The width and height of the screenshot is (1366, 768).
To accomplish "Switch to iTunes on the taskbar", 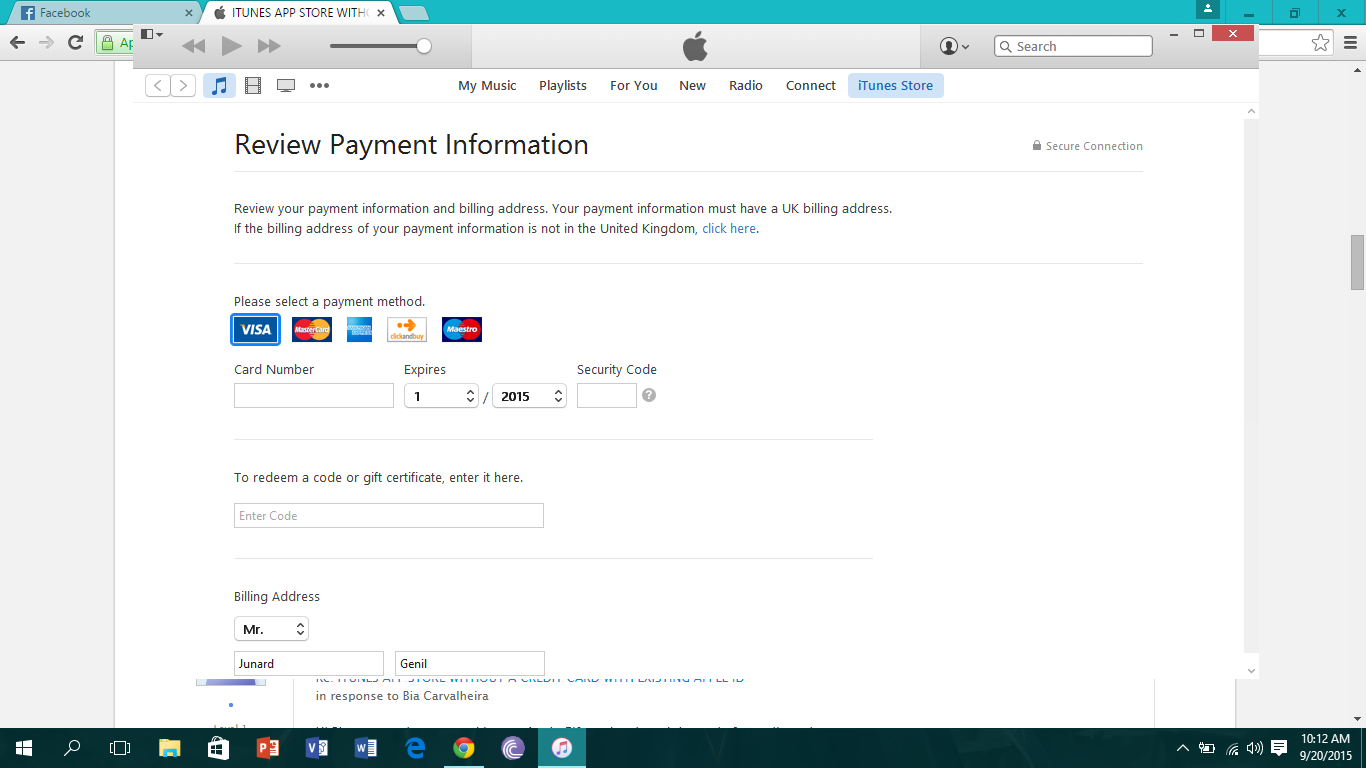I will coord(562,748).
